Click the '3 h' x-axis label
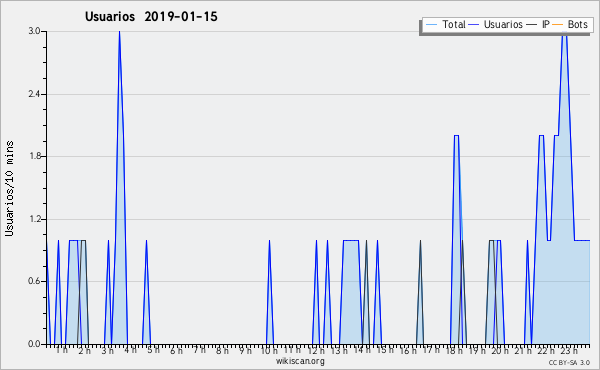The height and width of the screenshot is (370, 600). 108,350
